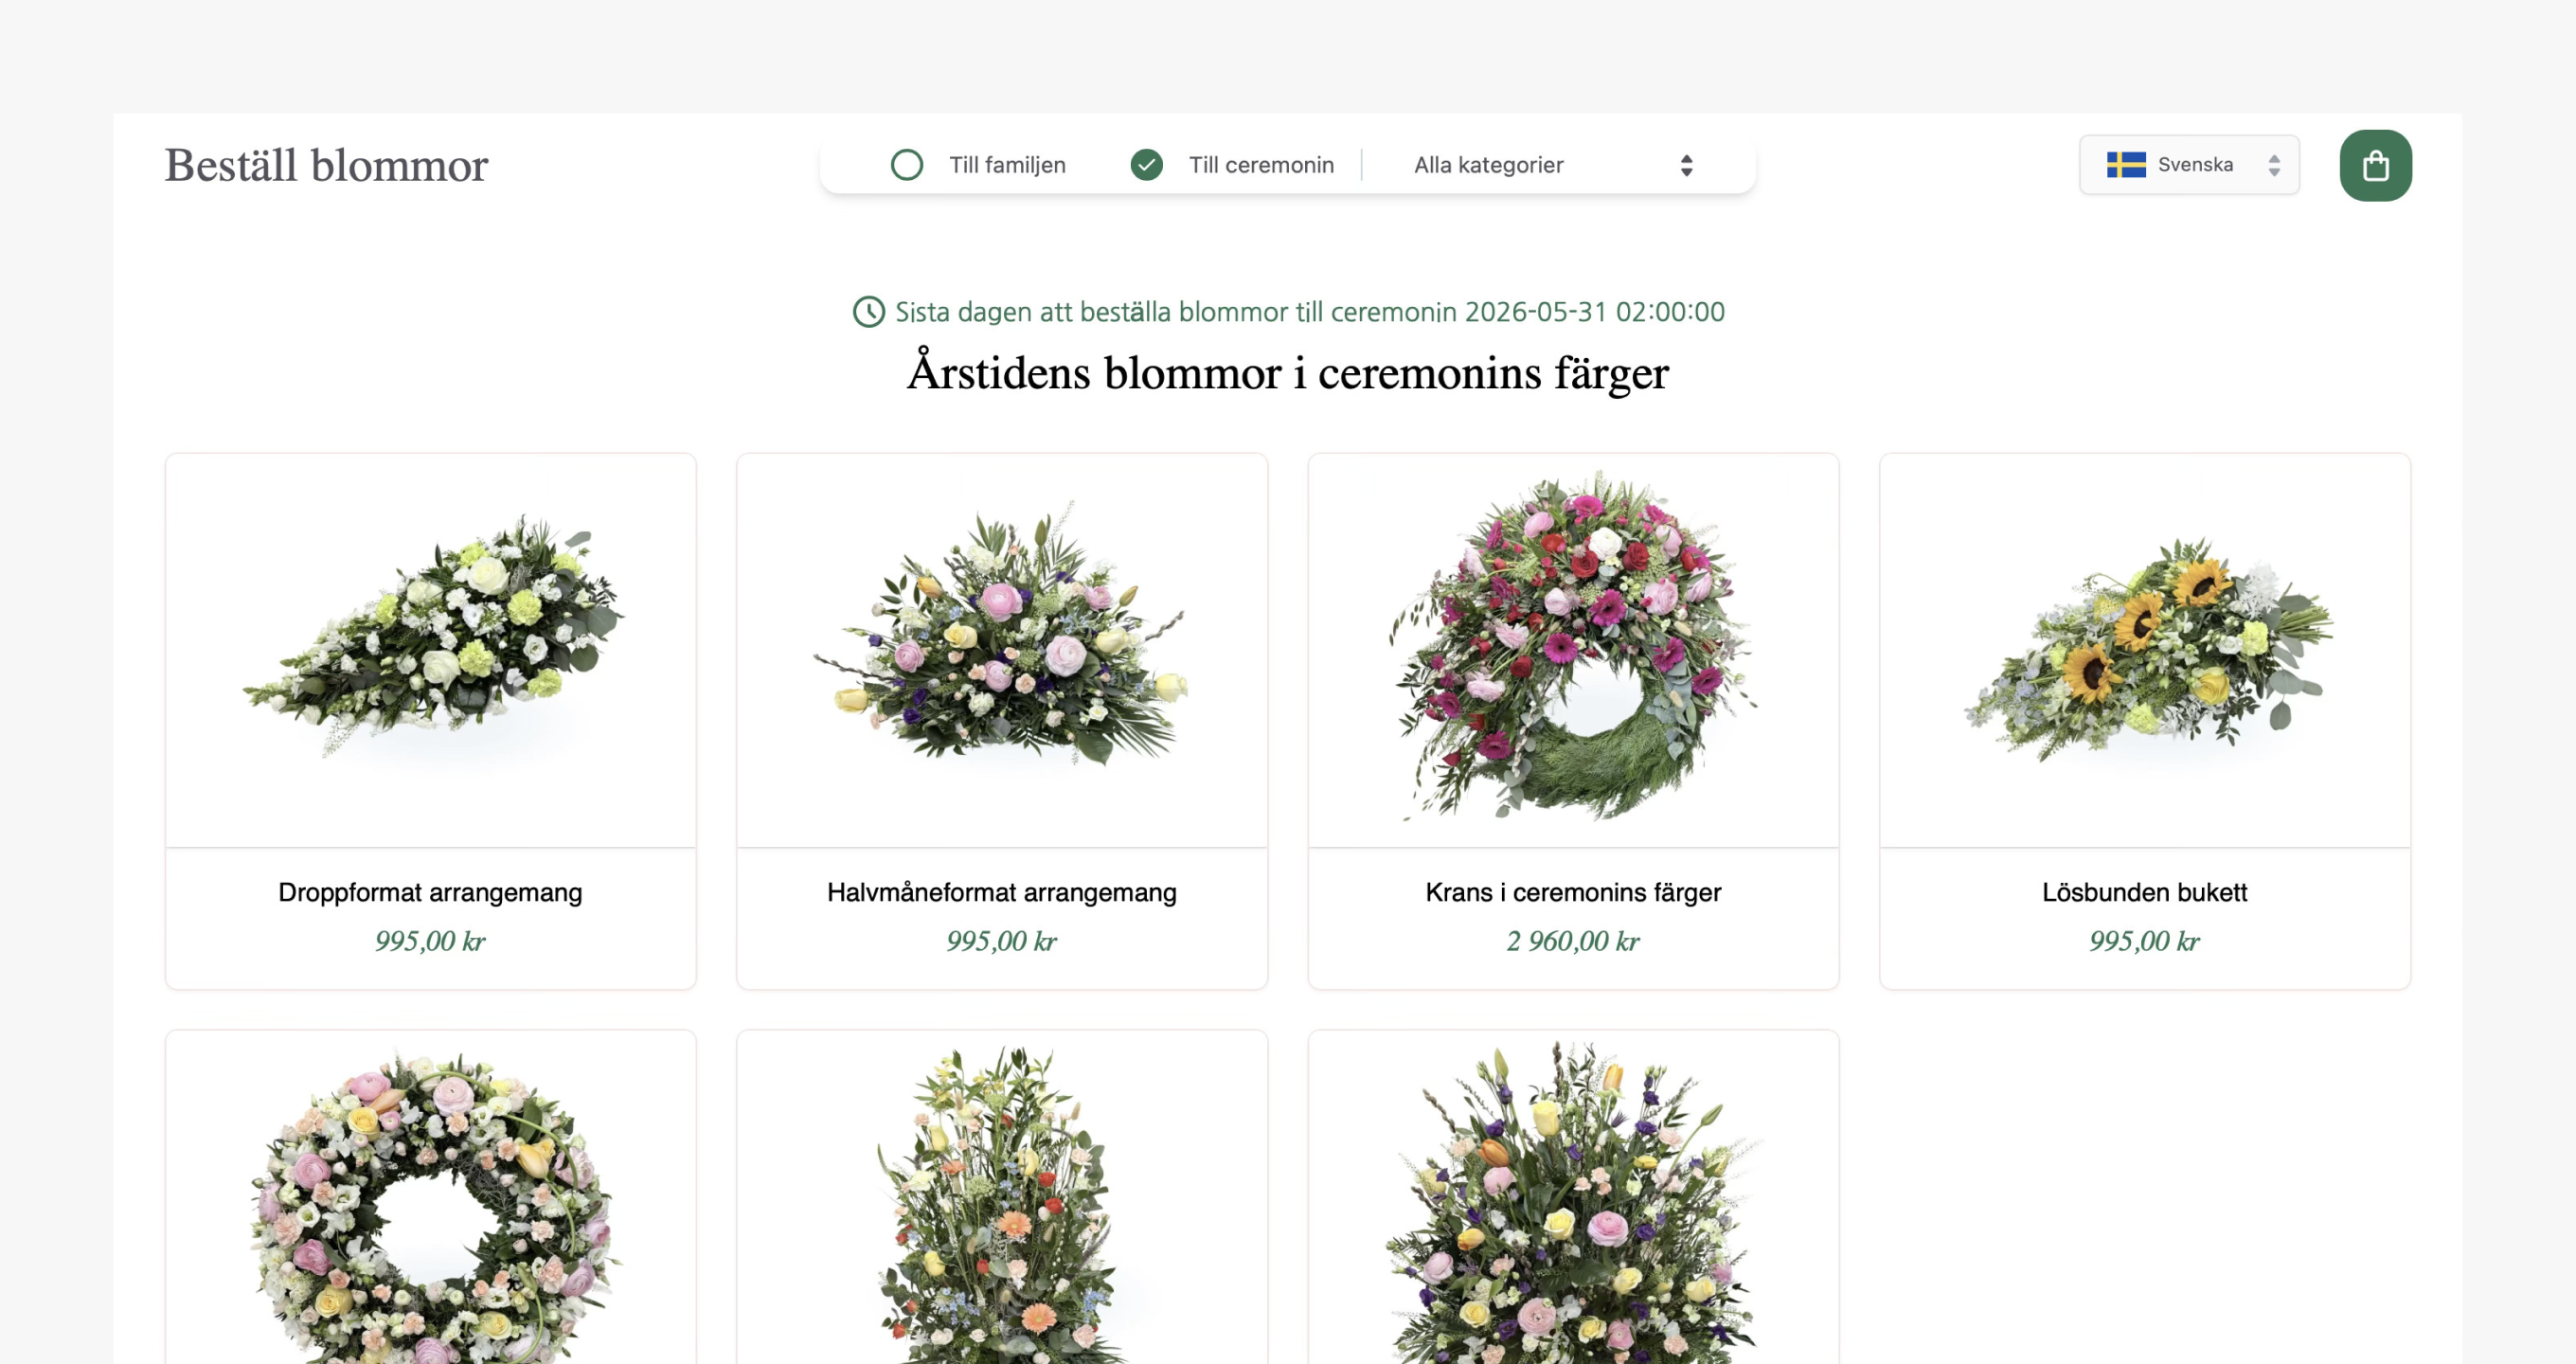
Task: Click the clock icon beside the deadline notice
Action: 868,312
